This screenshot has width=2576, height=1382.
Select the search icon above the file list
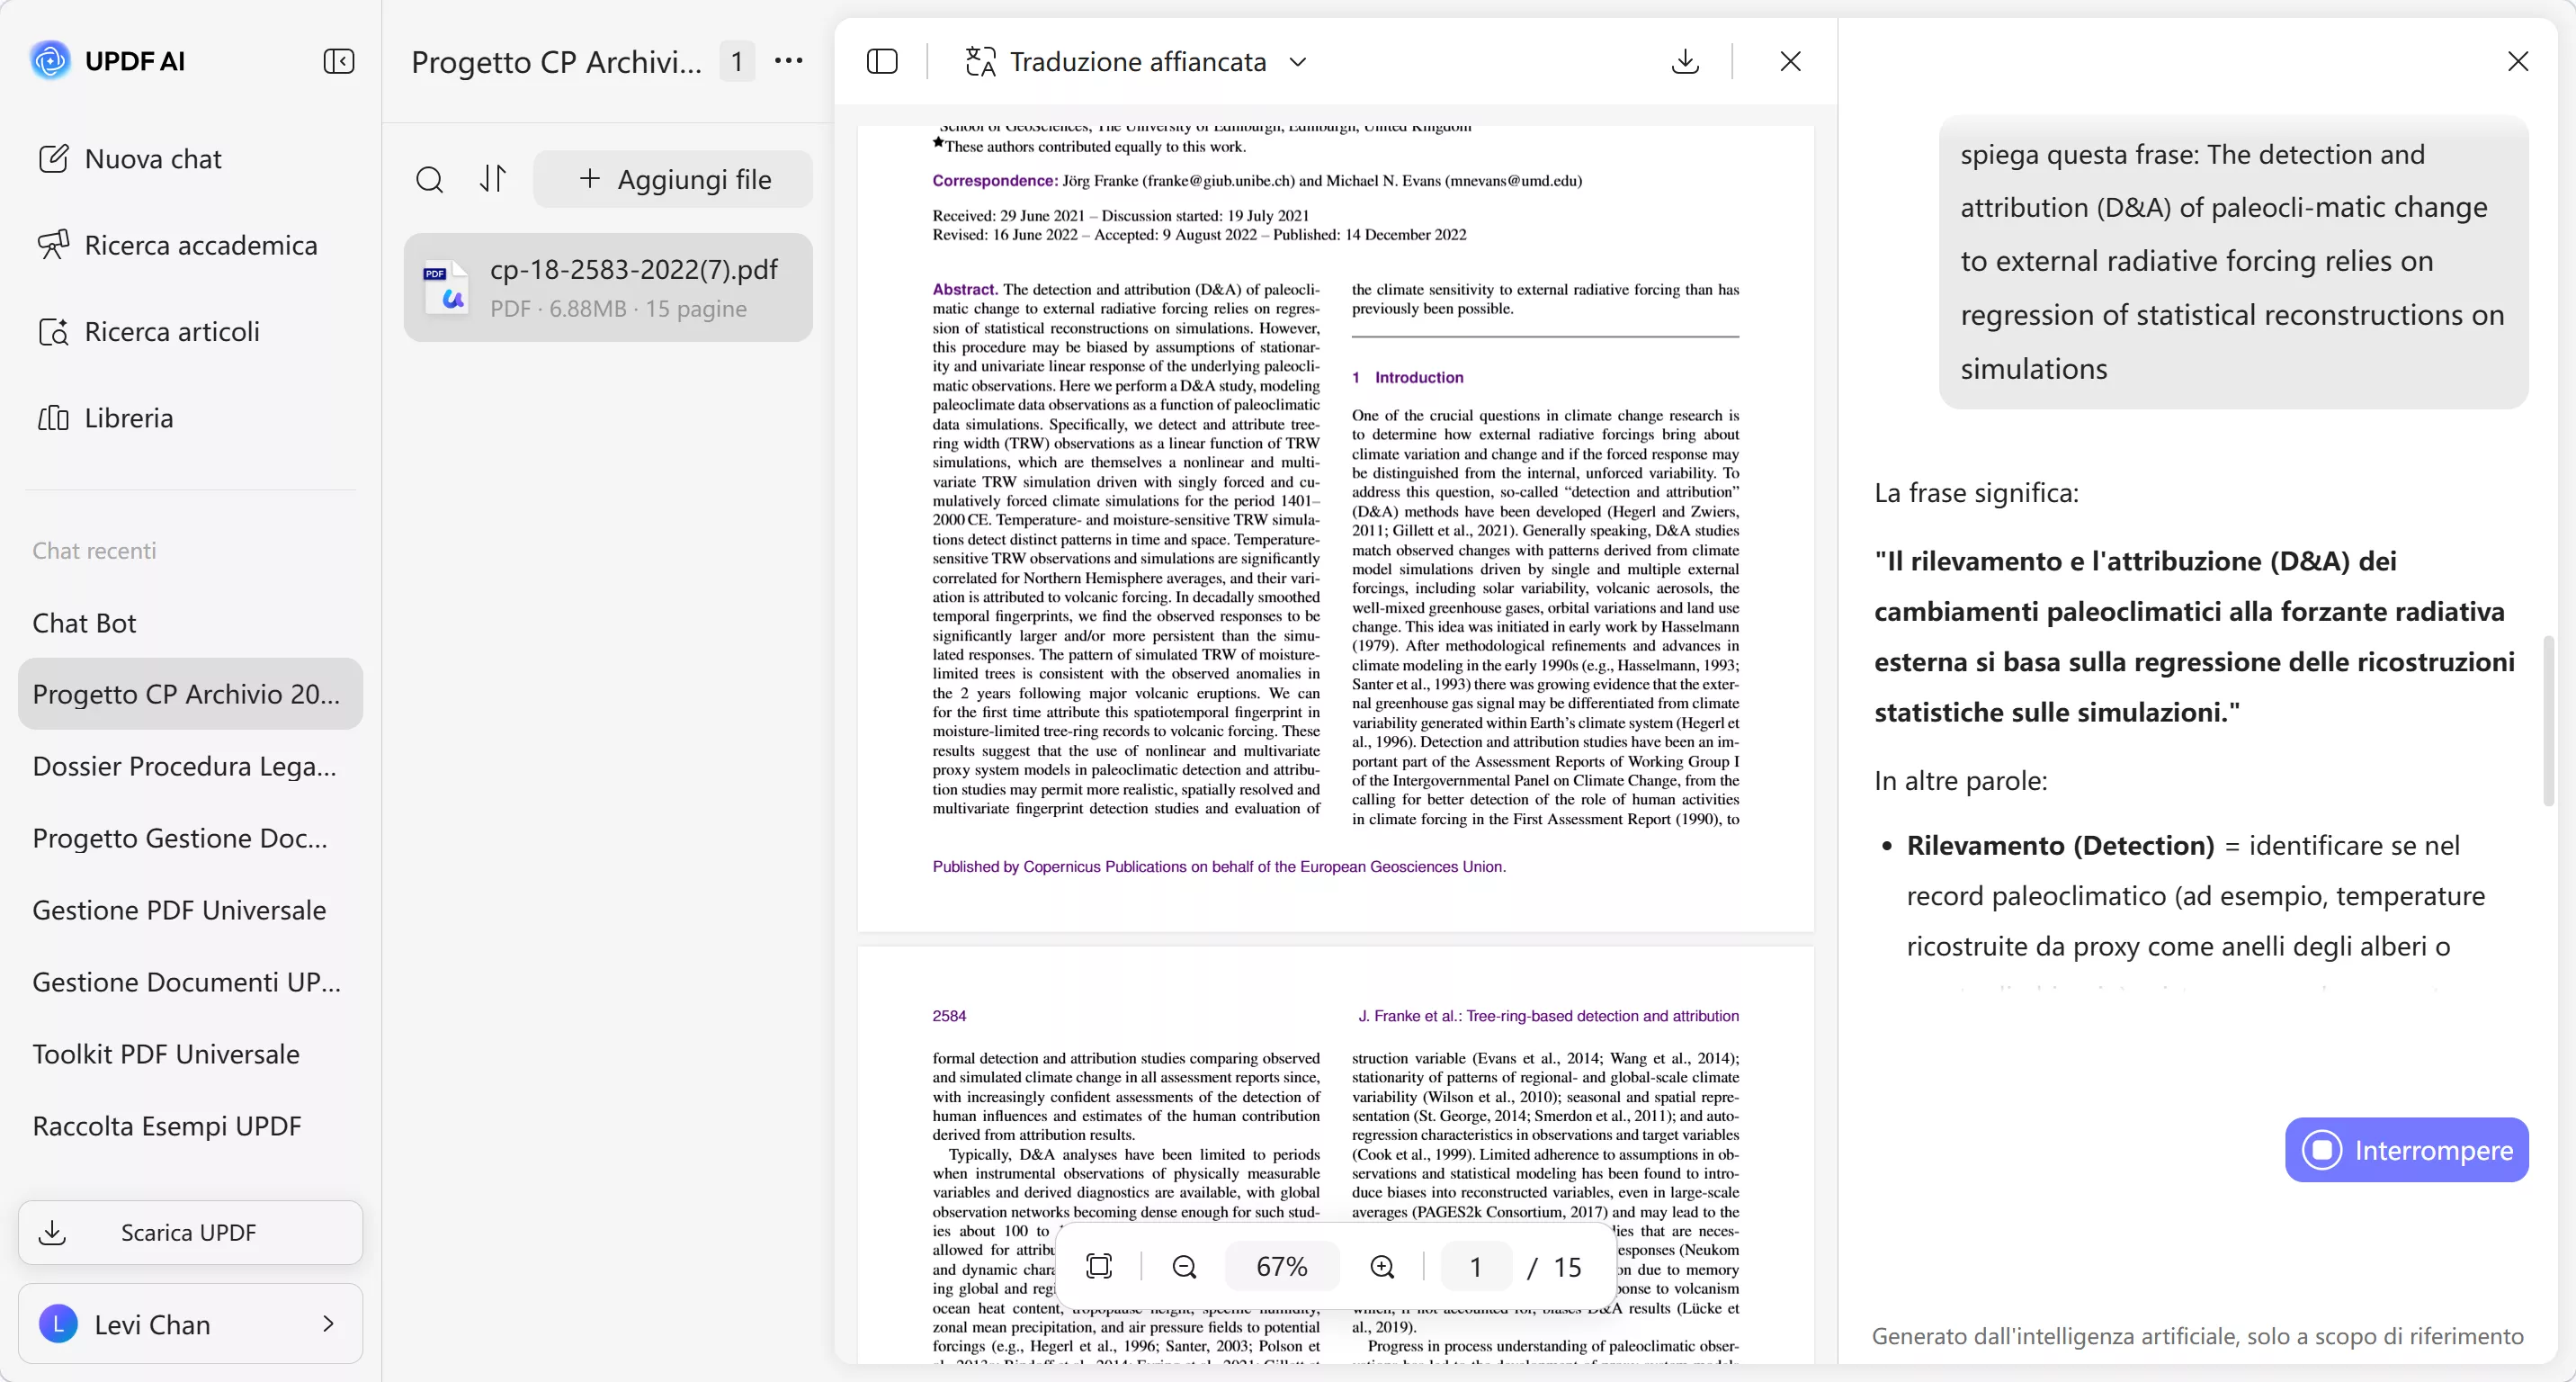[x=430, y=179]
